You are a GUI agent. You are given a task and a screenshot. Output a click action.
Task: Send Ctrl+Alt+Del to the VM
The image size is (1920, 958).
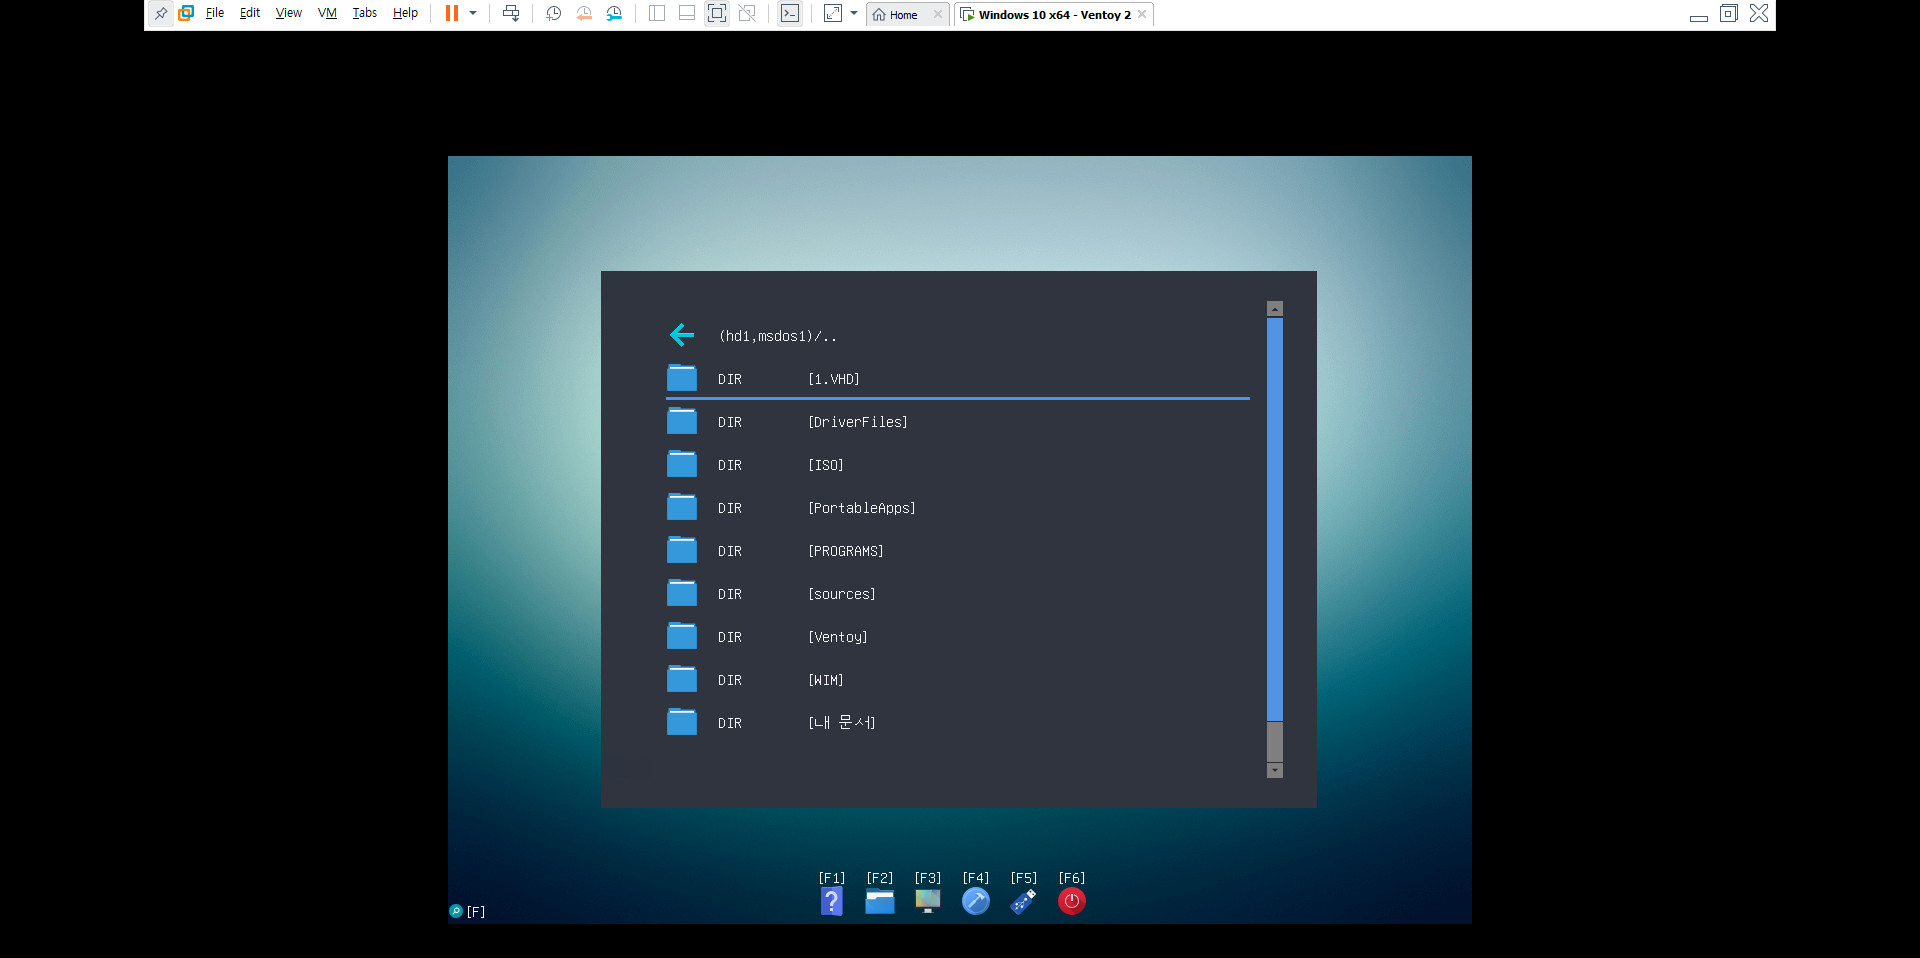511,14
